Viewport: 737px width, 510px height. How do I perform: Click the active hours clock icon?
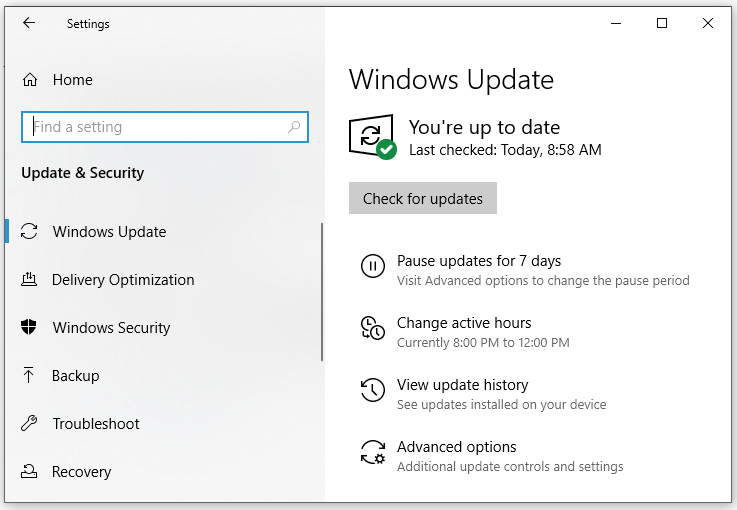click(x=373, y=328)
